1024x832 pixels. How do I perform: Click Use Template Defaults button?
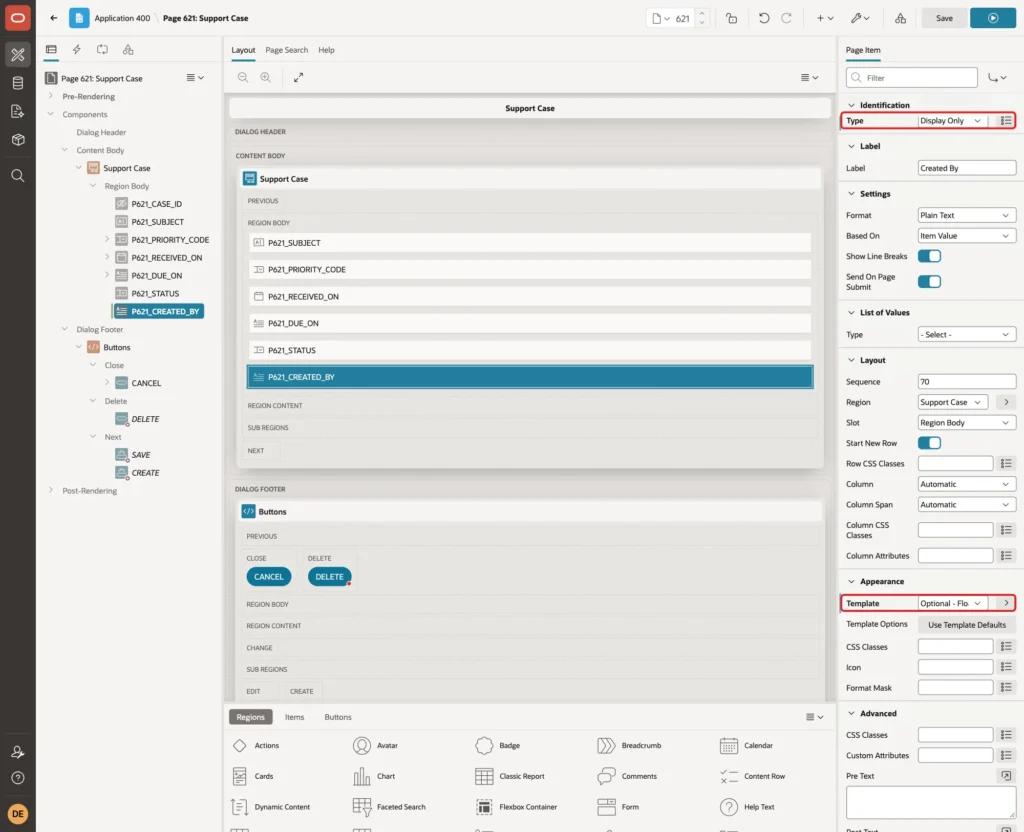[x=967, y=625]
